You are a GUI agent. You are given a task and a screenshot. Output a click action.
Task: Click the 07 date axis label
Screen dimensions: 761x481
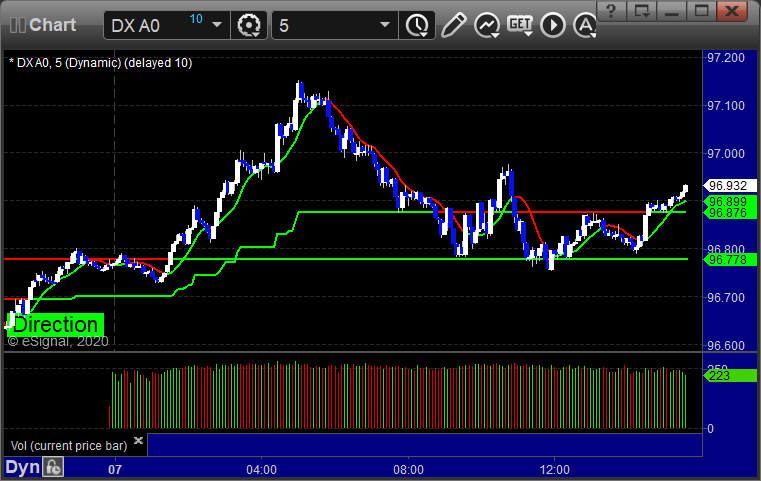coord(115,470)
